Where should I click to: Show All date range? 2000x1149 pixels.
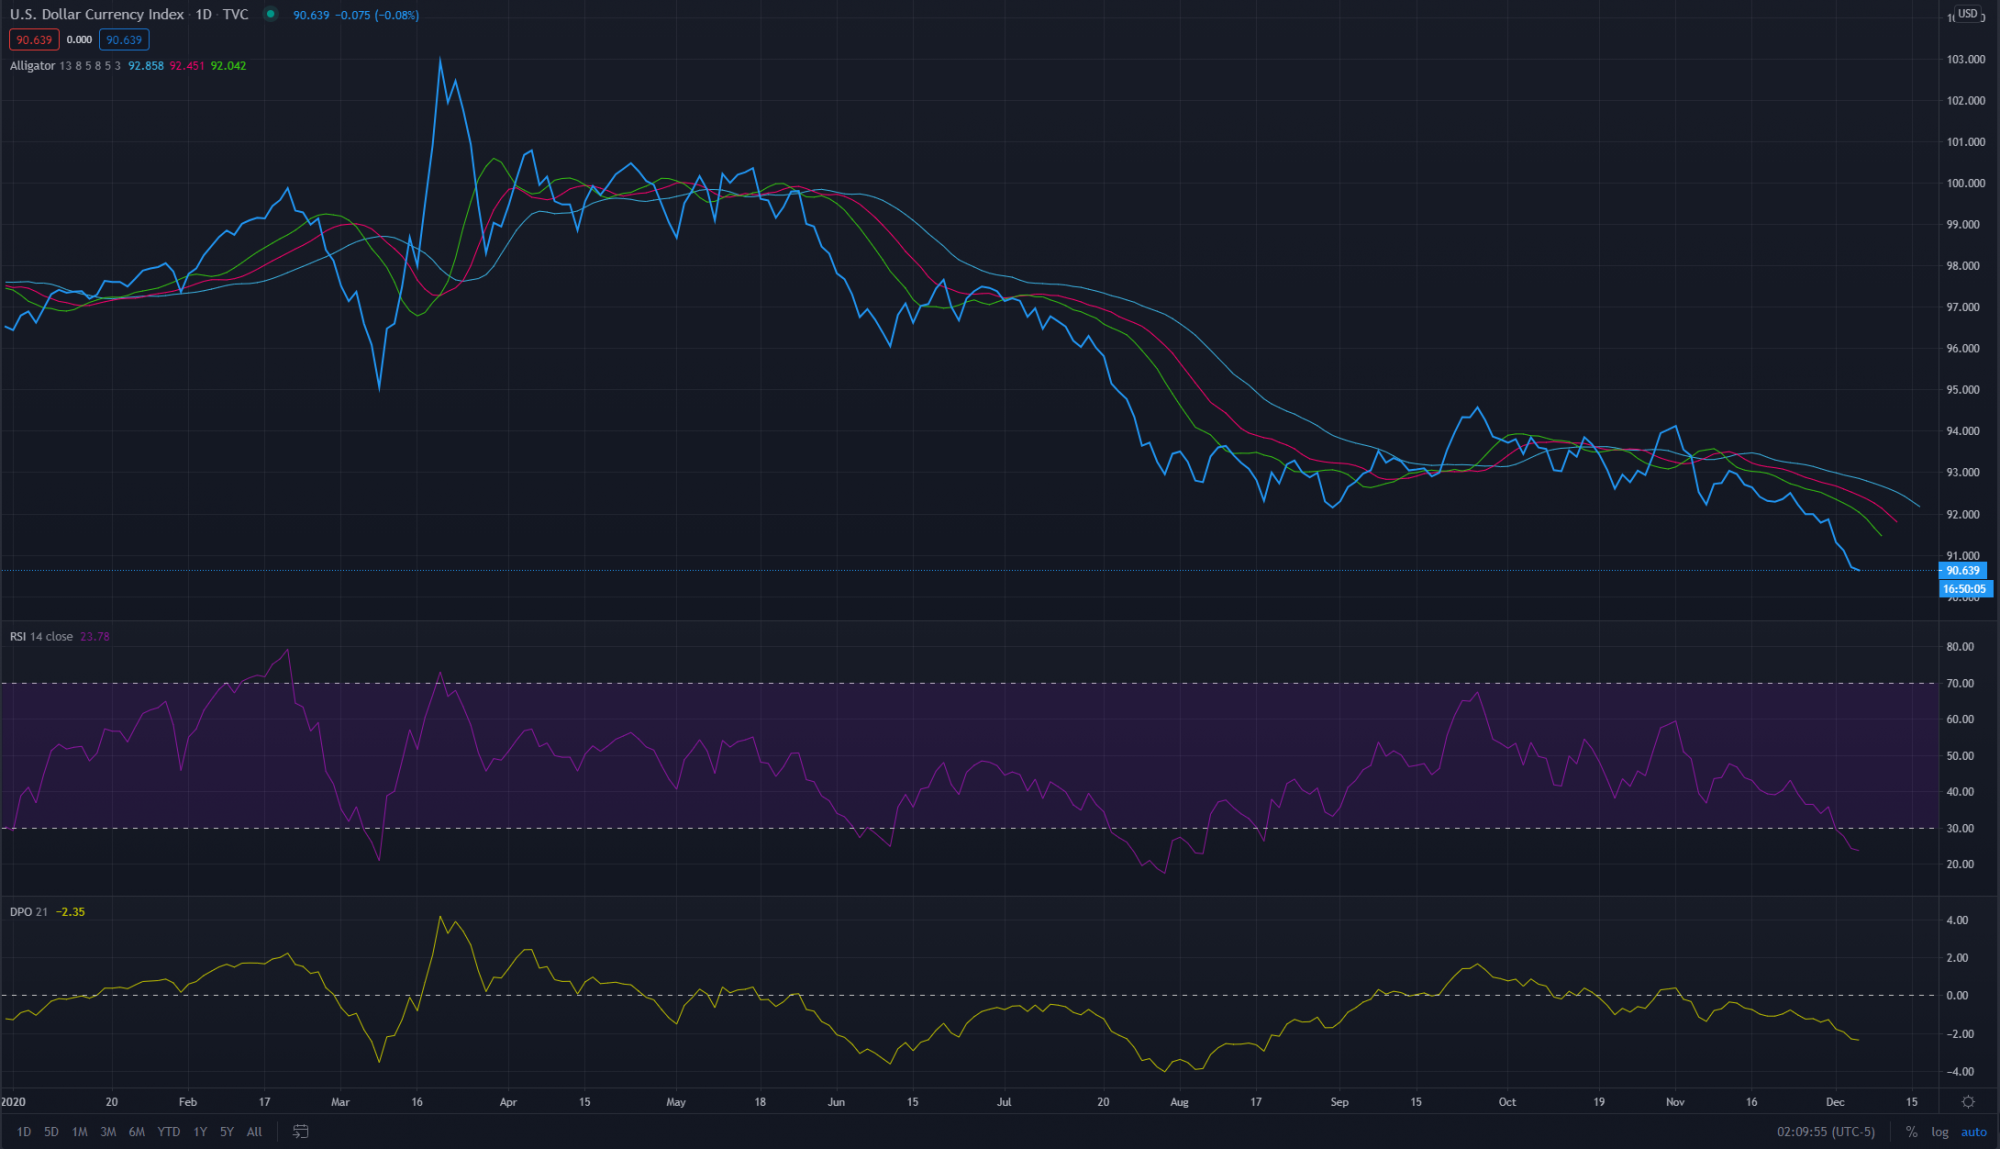pyautogui.click(x=254, y=1131)
